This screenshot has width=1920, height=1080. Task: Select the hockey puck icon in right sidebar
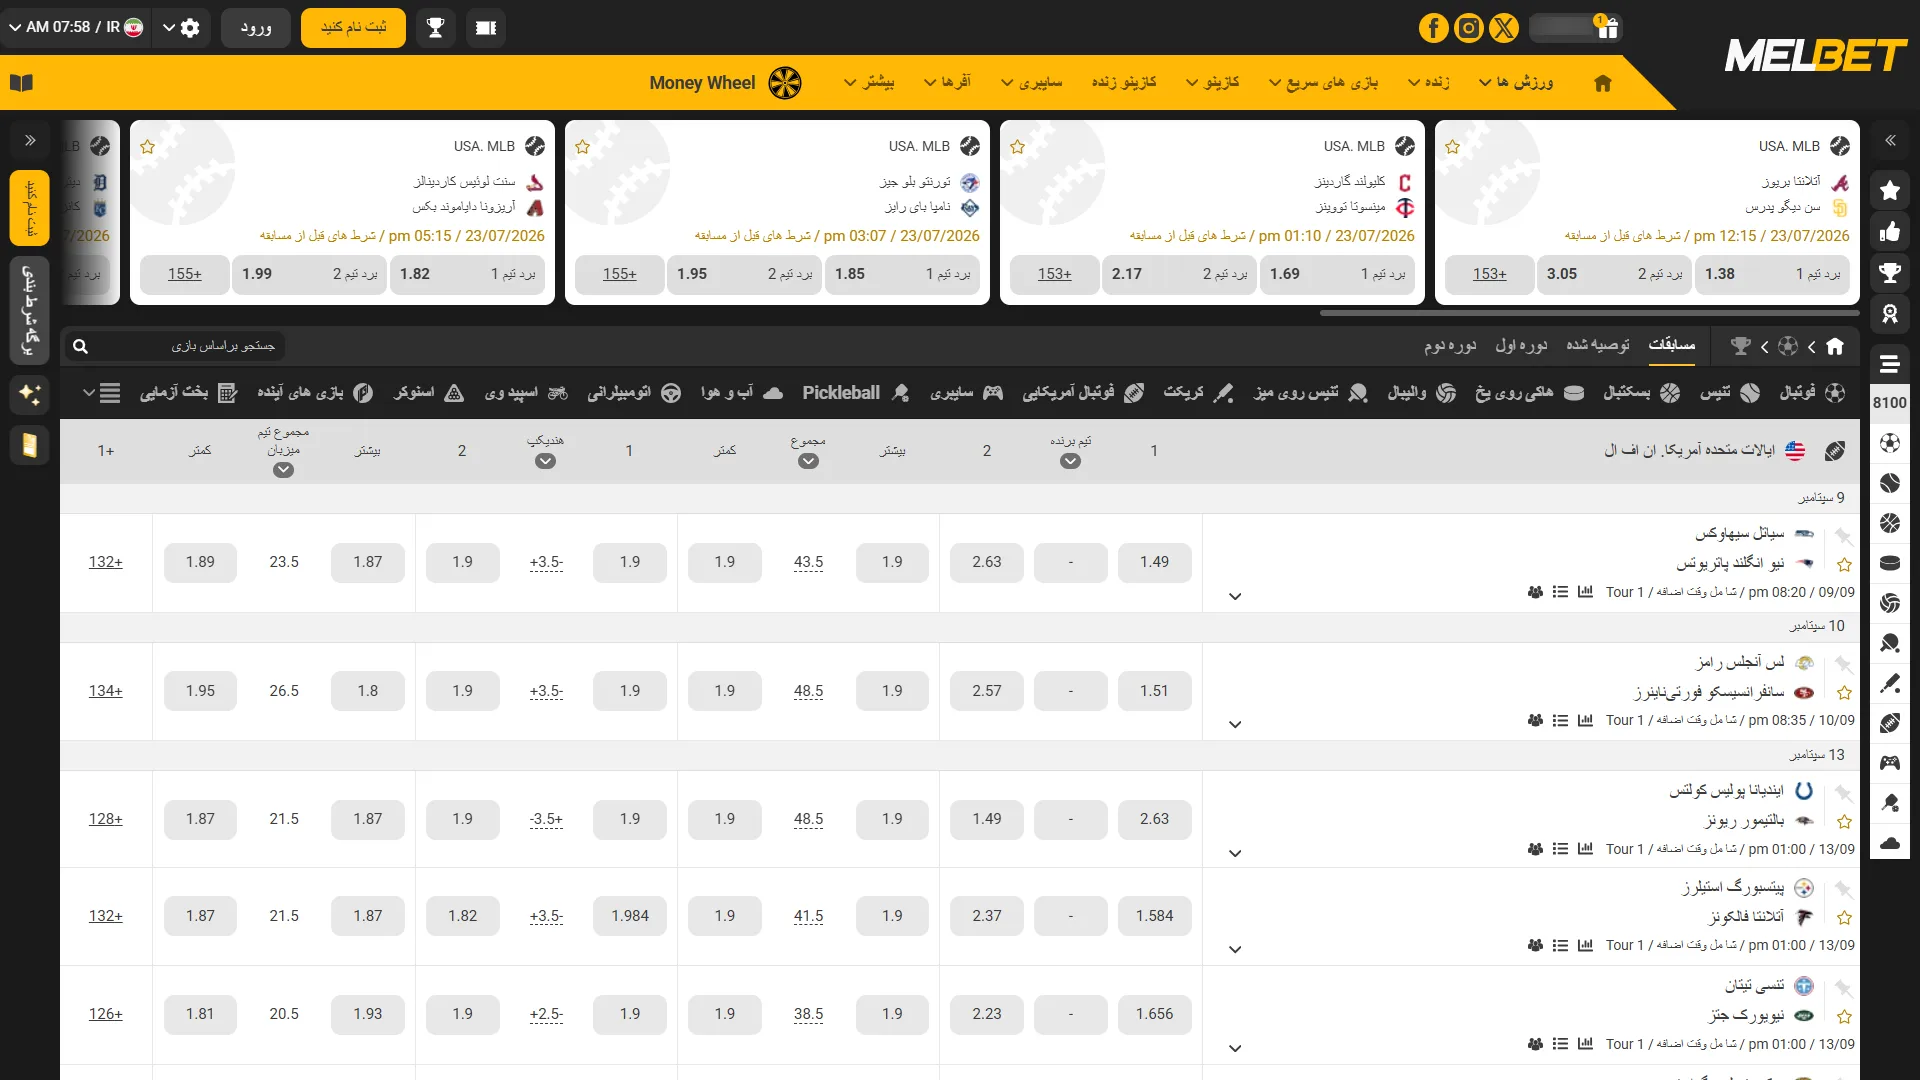click(x=1890, y=563)
